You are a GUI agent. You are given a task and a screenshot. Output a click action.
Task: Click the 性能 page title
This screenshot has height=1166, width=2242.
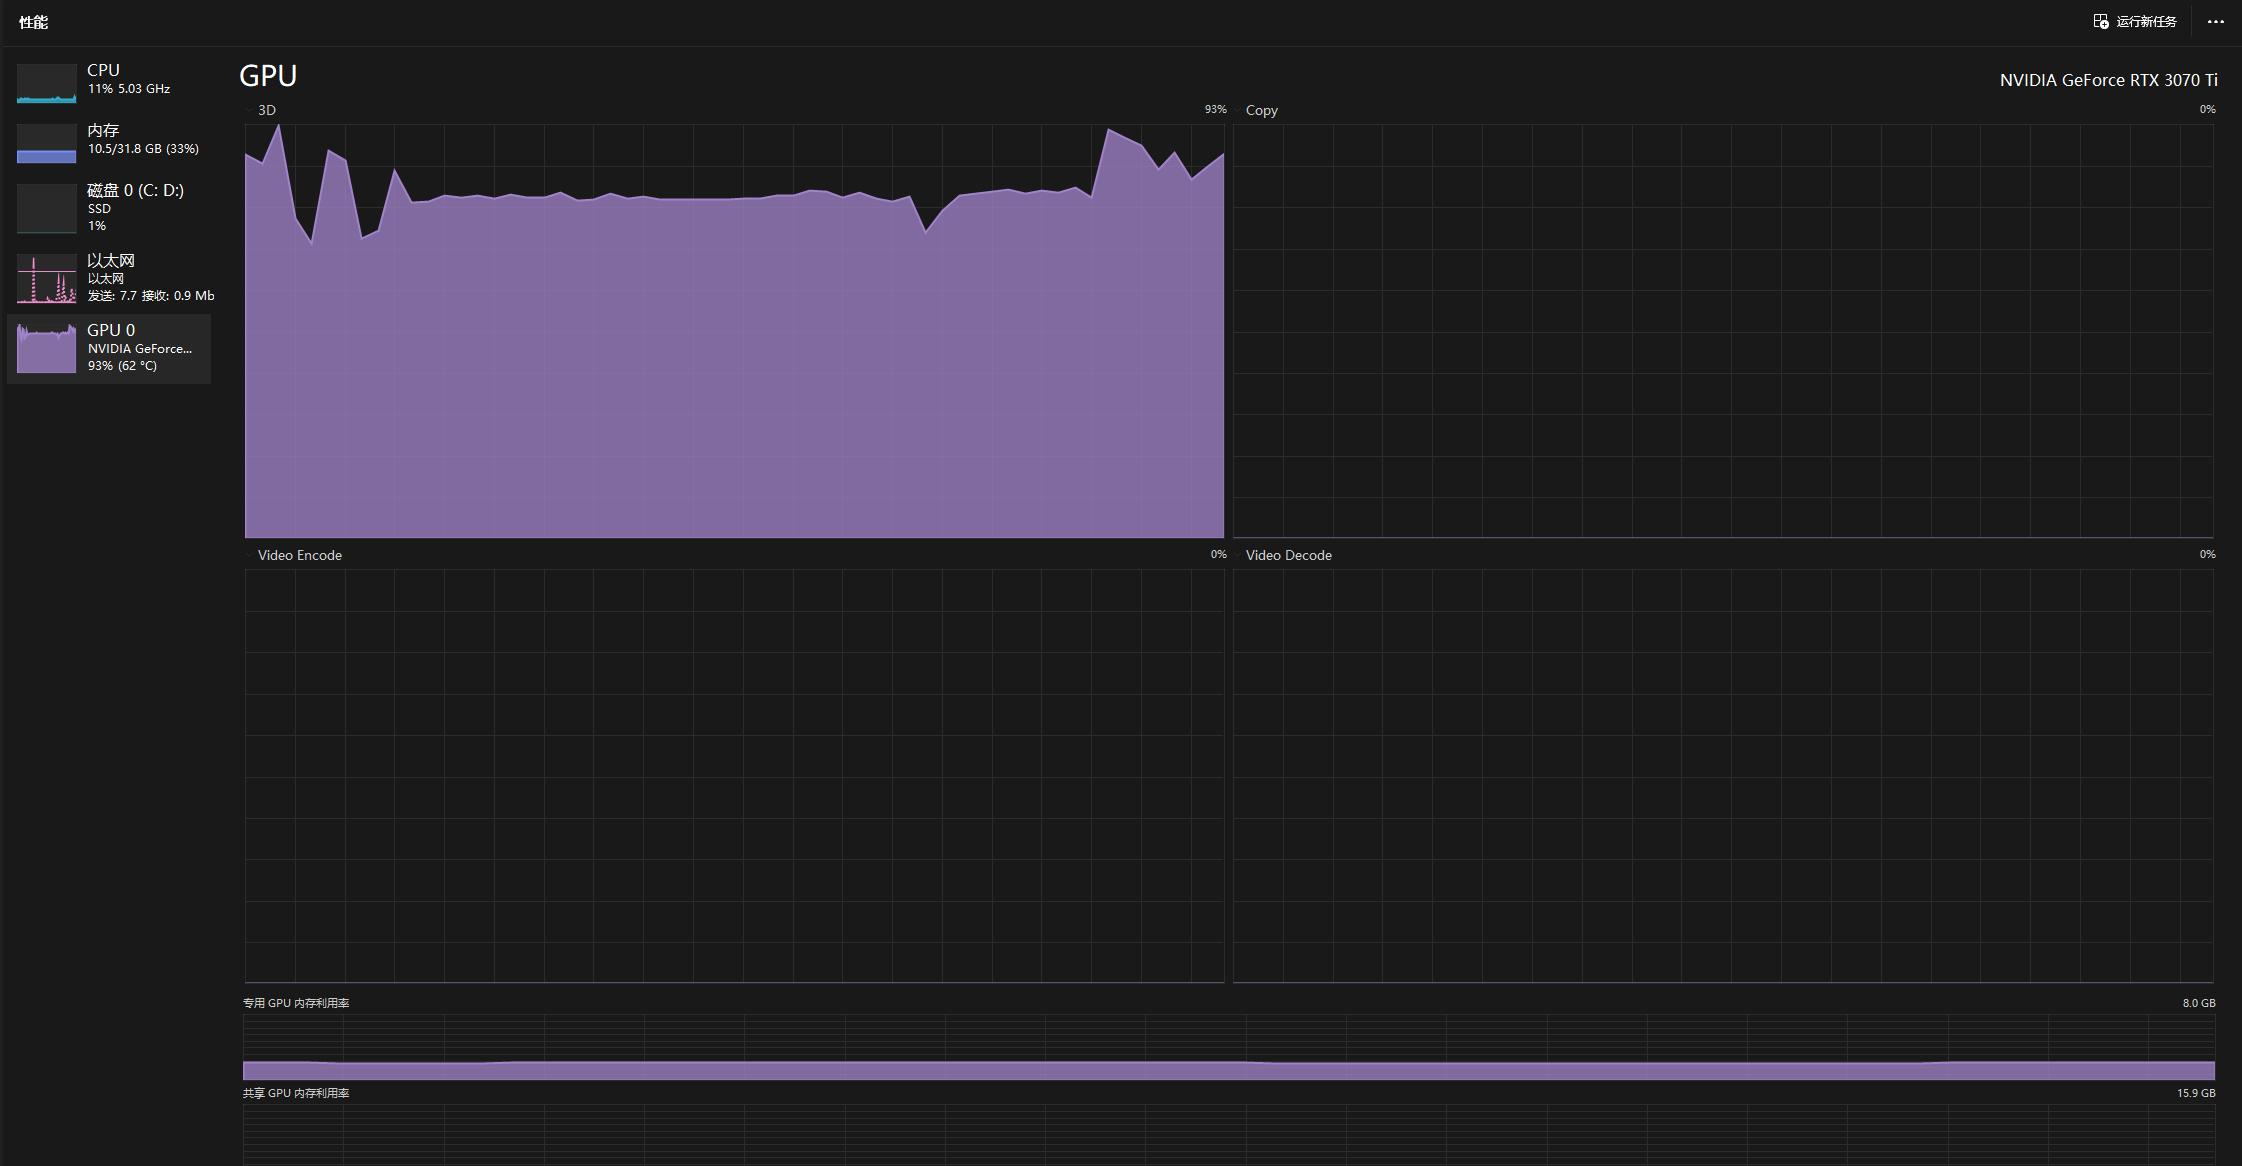click(x=33, y=22)
